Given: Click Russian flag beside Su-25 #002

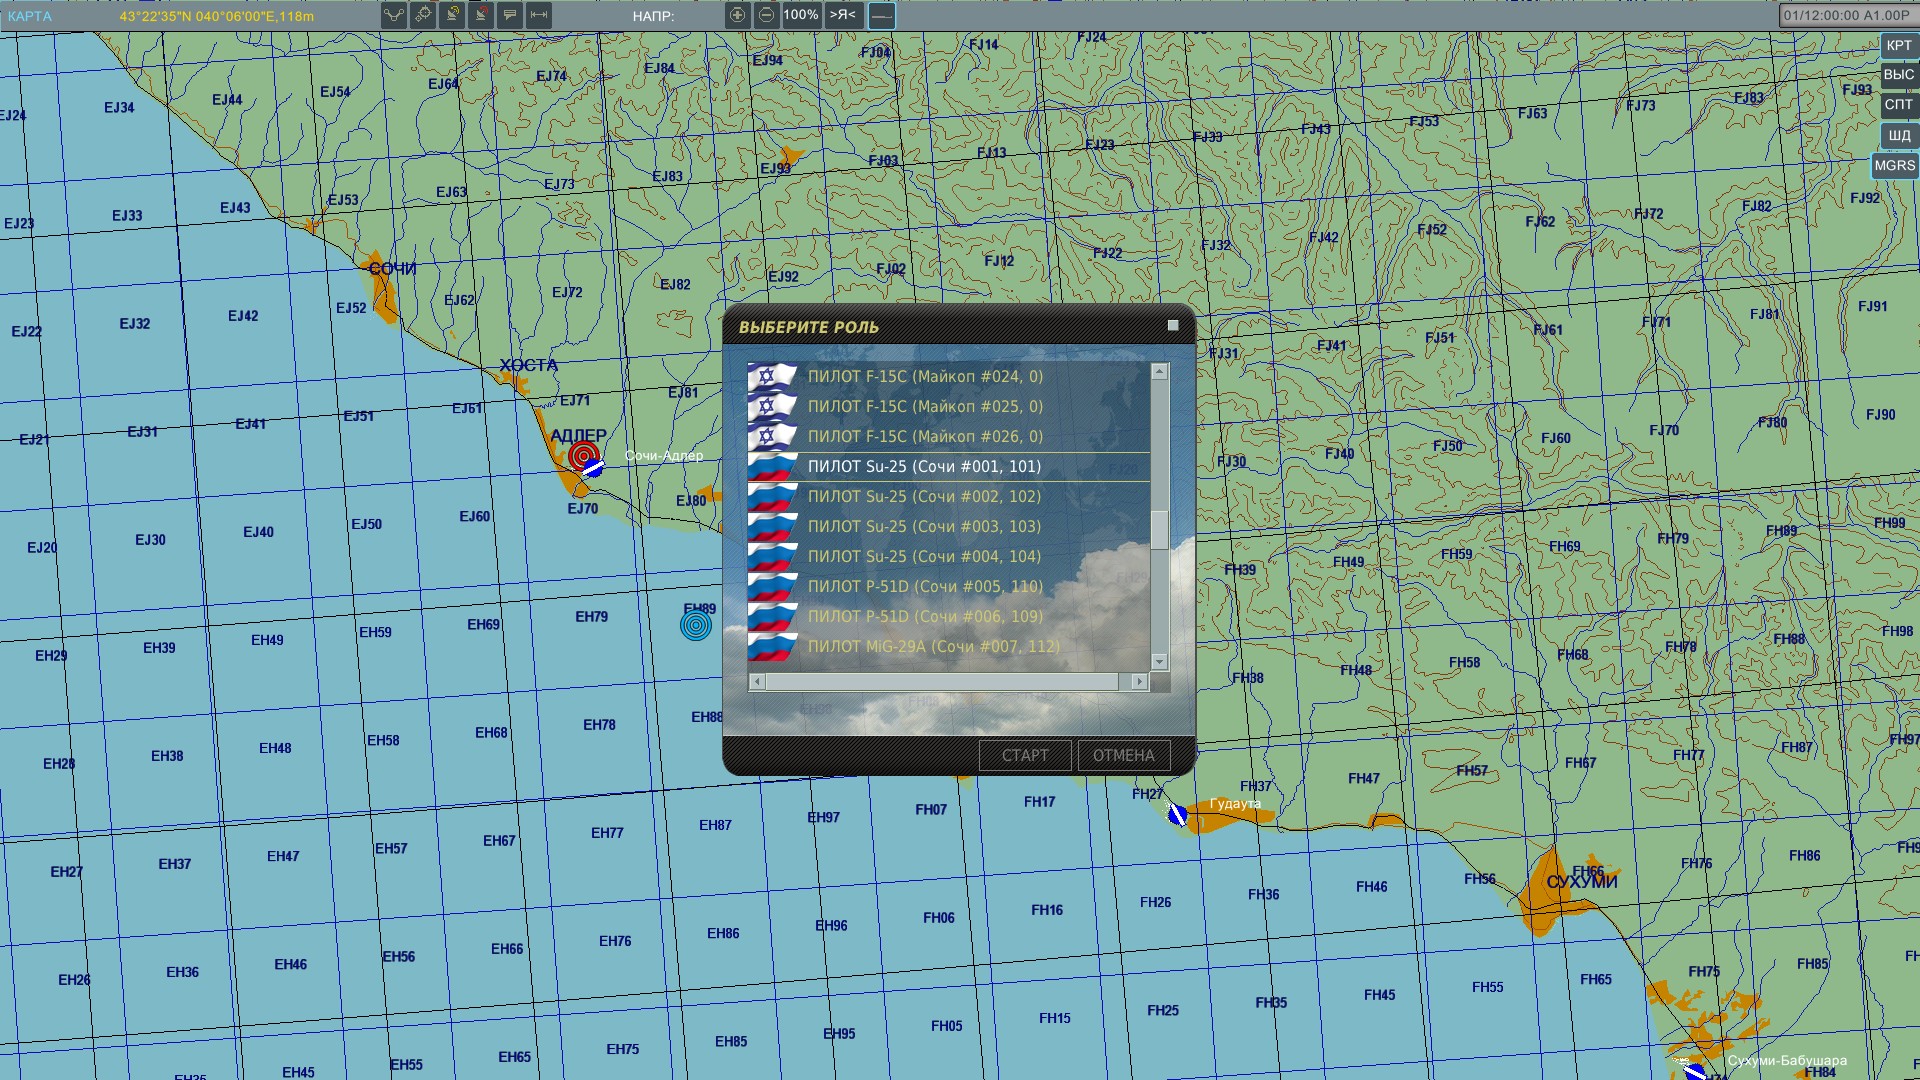Looking at the screenshot, I should [772, 496].
